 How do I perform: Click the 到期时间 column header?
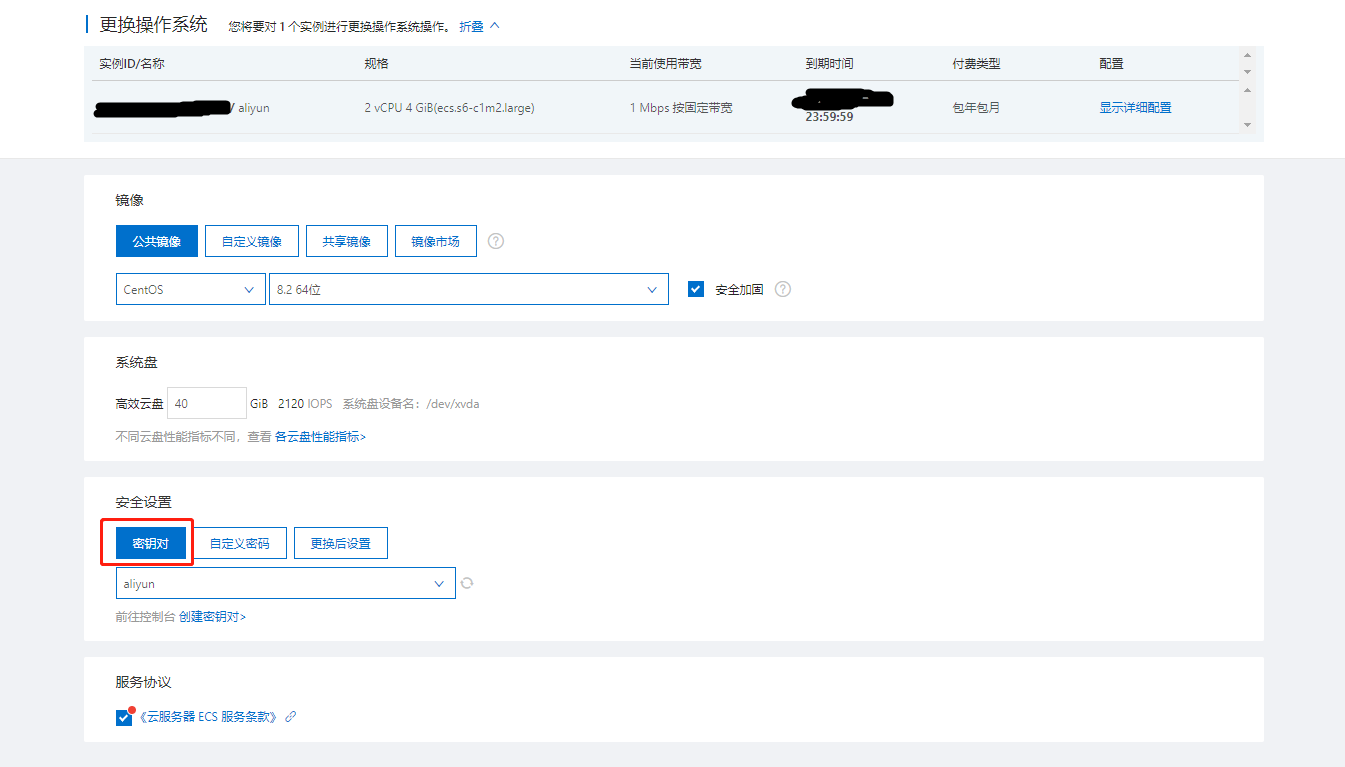pyautogui.click(x=829, y=63)
